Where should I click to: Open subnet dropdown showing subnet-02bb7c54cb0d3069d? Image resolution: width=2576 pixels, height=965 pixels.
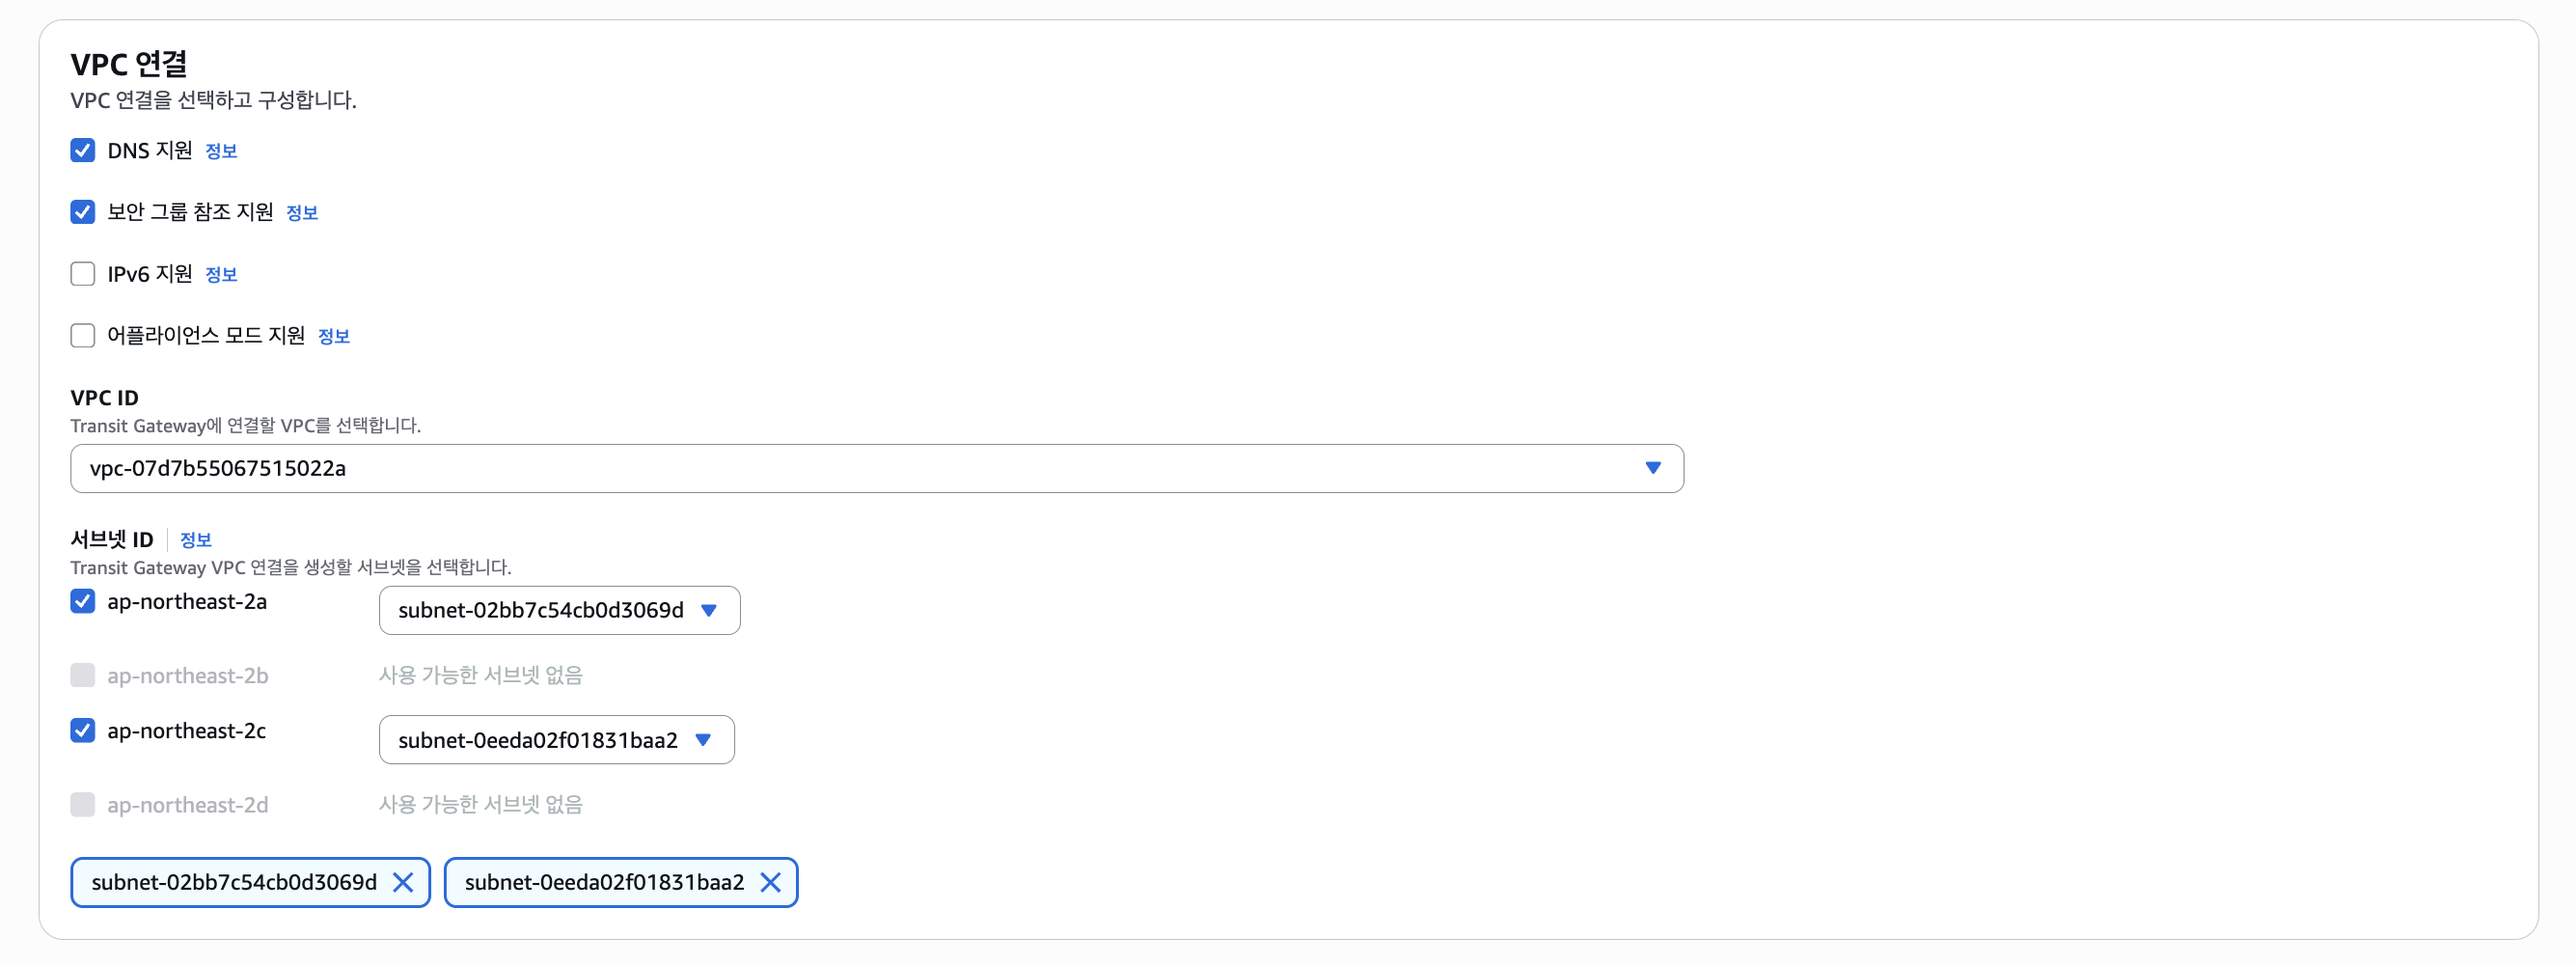(x=541, y=610)
